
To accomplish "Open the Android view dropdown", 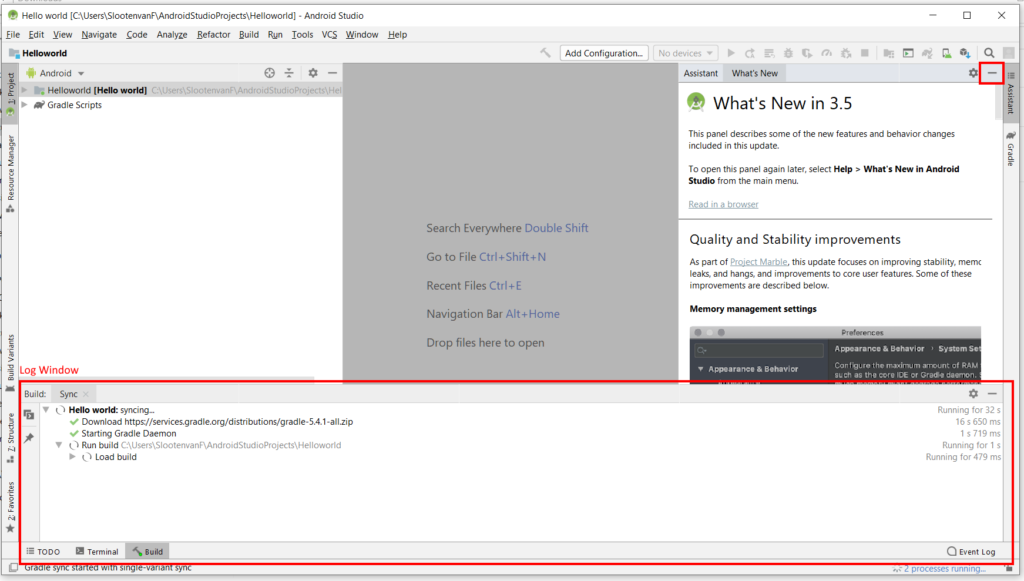I will point(56,73).
